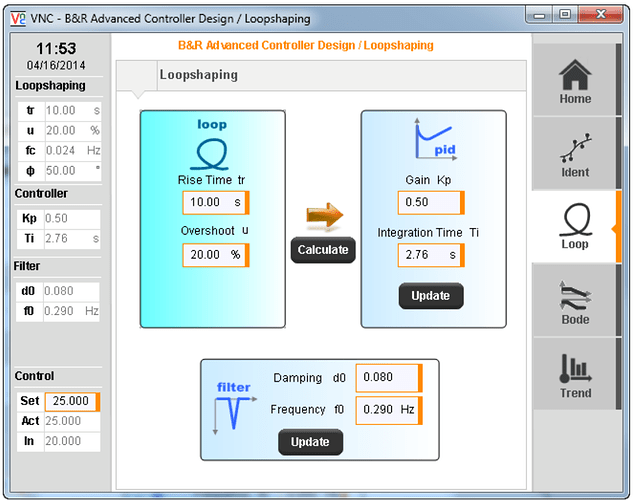Click the fc value 0.024 Hz
The image size is (633, 500).
click(x=73, y=151)
